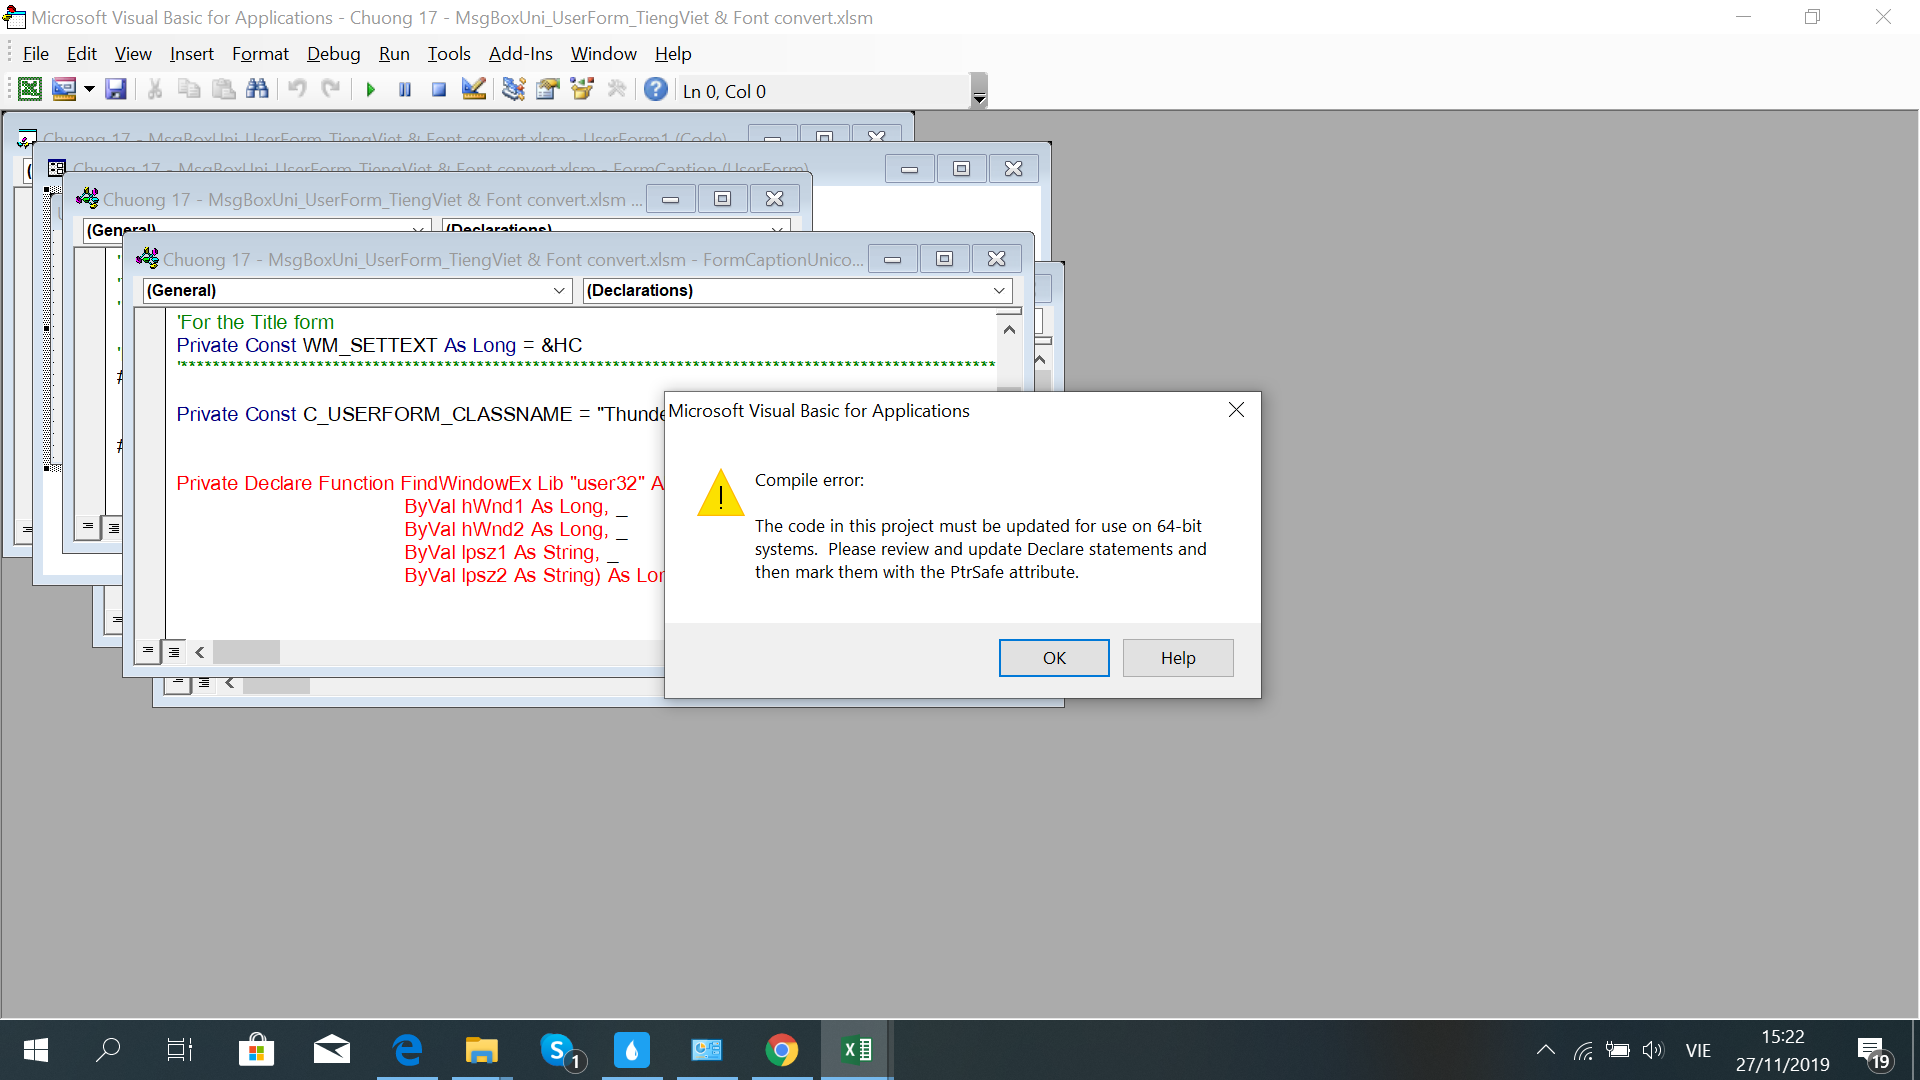Click the View Microsoft Excel icon

coord(30,90)
